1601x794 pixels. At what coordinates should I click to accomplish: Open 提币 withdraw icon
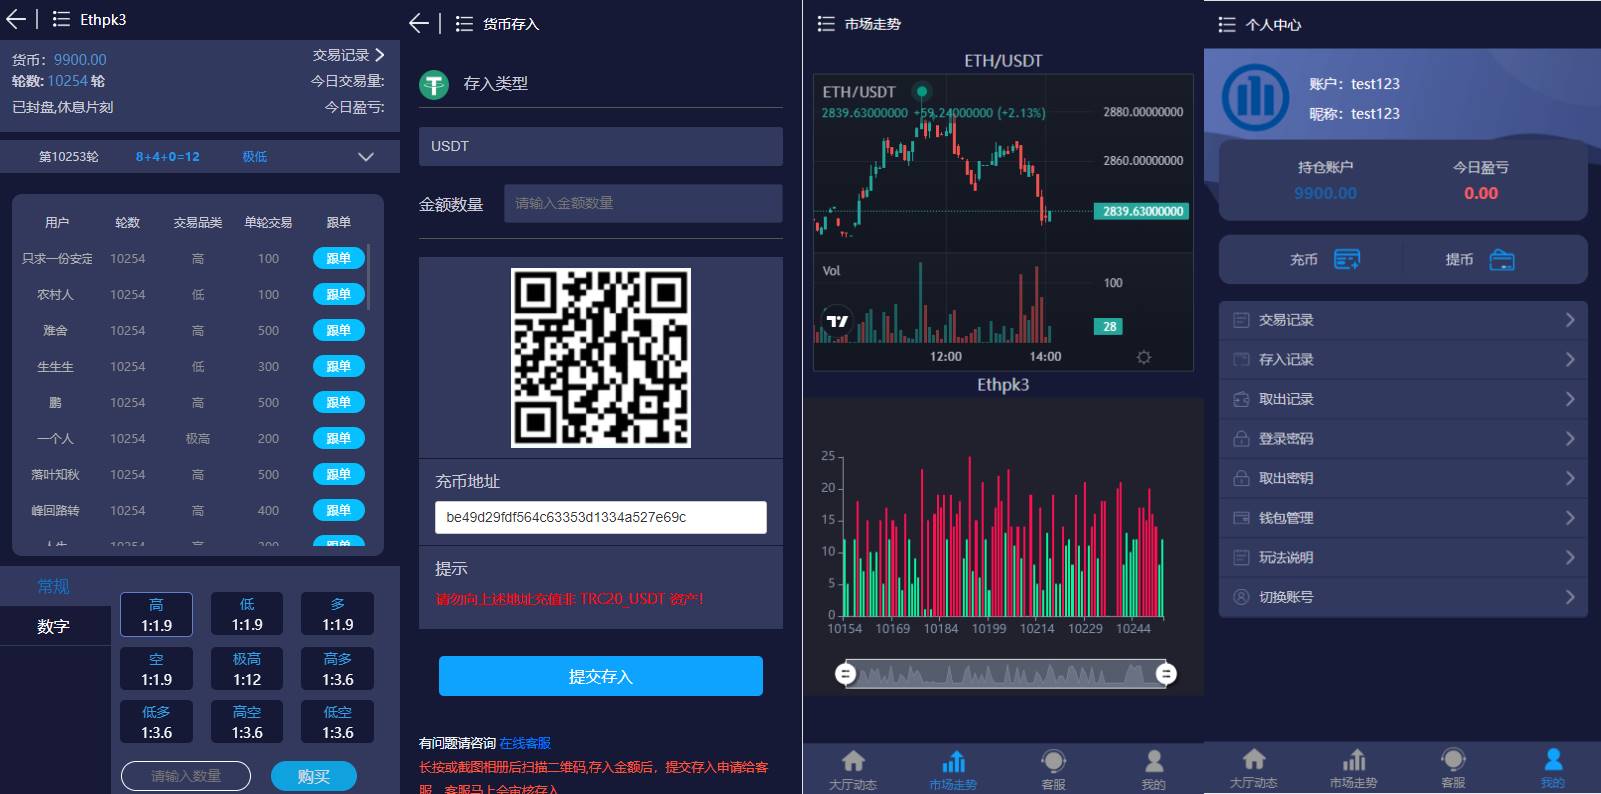click(1501, 260)
